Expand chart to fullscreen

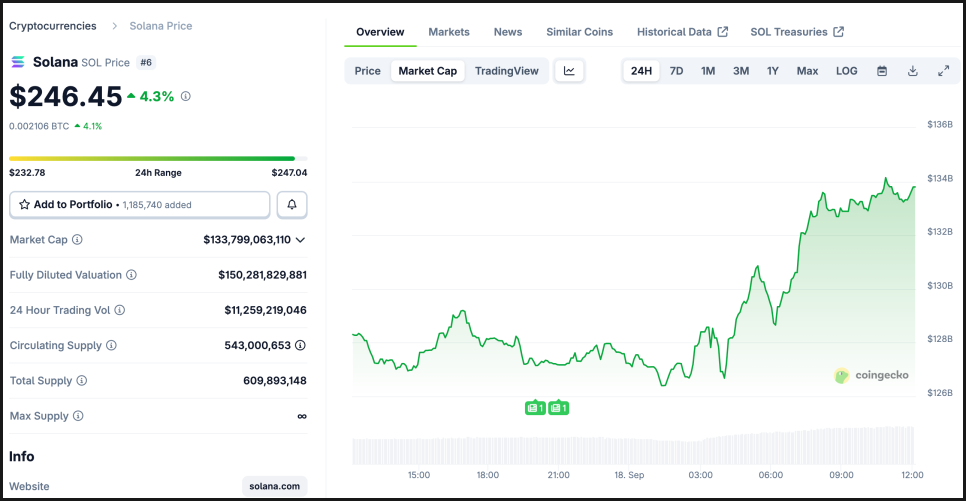[943, 71]
